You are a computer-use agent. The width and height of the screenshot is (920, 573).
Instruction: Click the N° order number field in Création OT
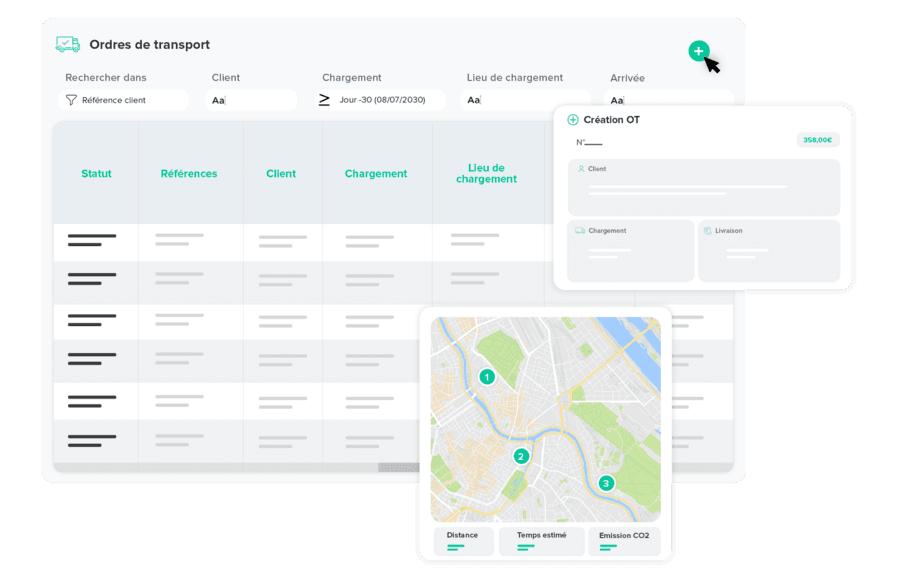pos(589,143)
